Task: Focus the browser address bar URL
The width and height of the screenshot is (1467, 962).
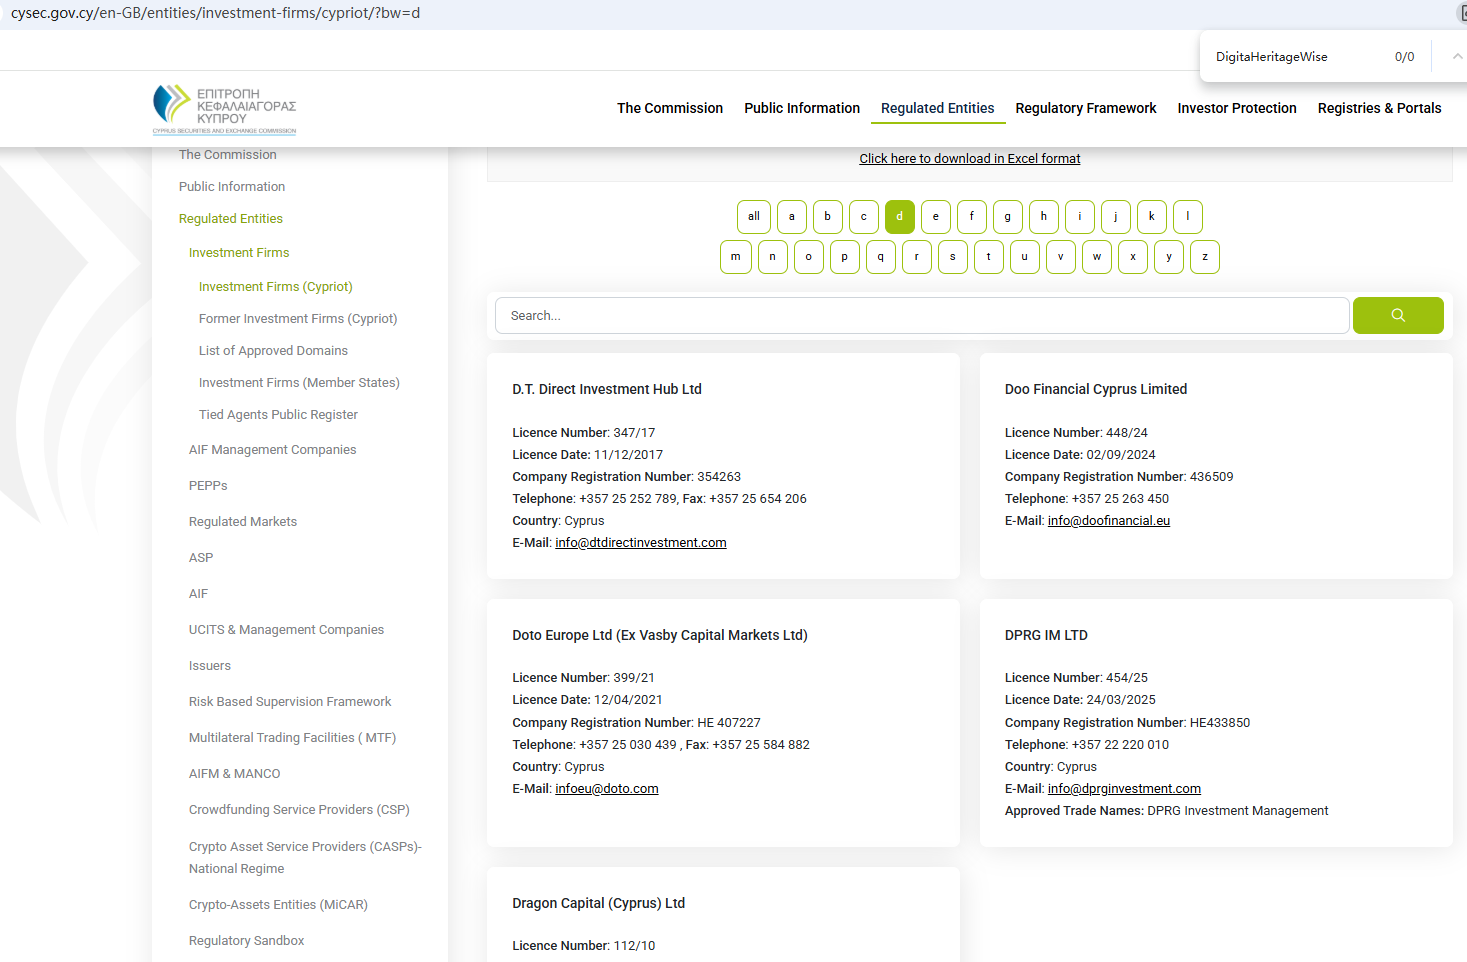Action: [215, 13]
